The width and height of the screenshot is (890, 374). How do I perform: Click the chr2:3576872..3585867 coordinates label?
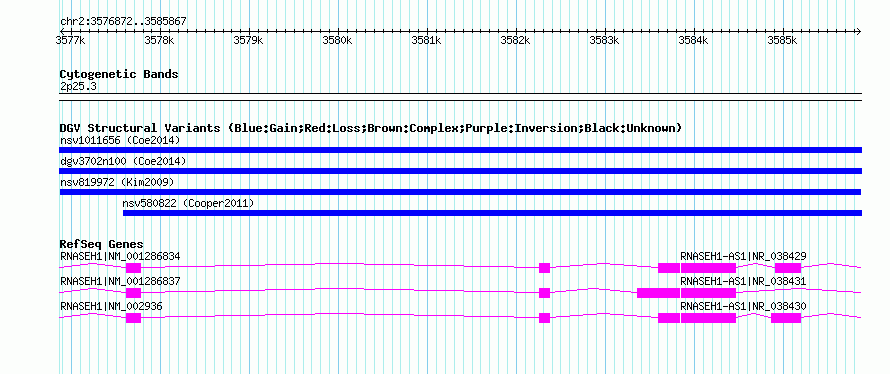[123, 22]
